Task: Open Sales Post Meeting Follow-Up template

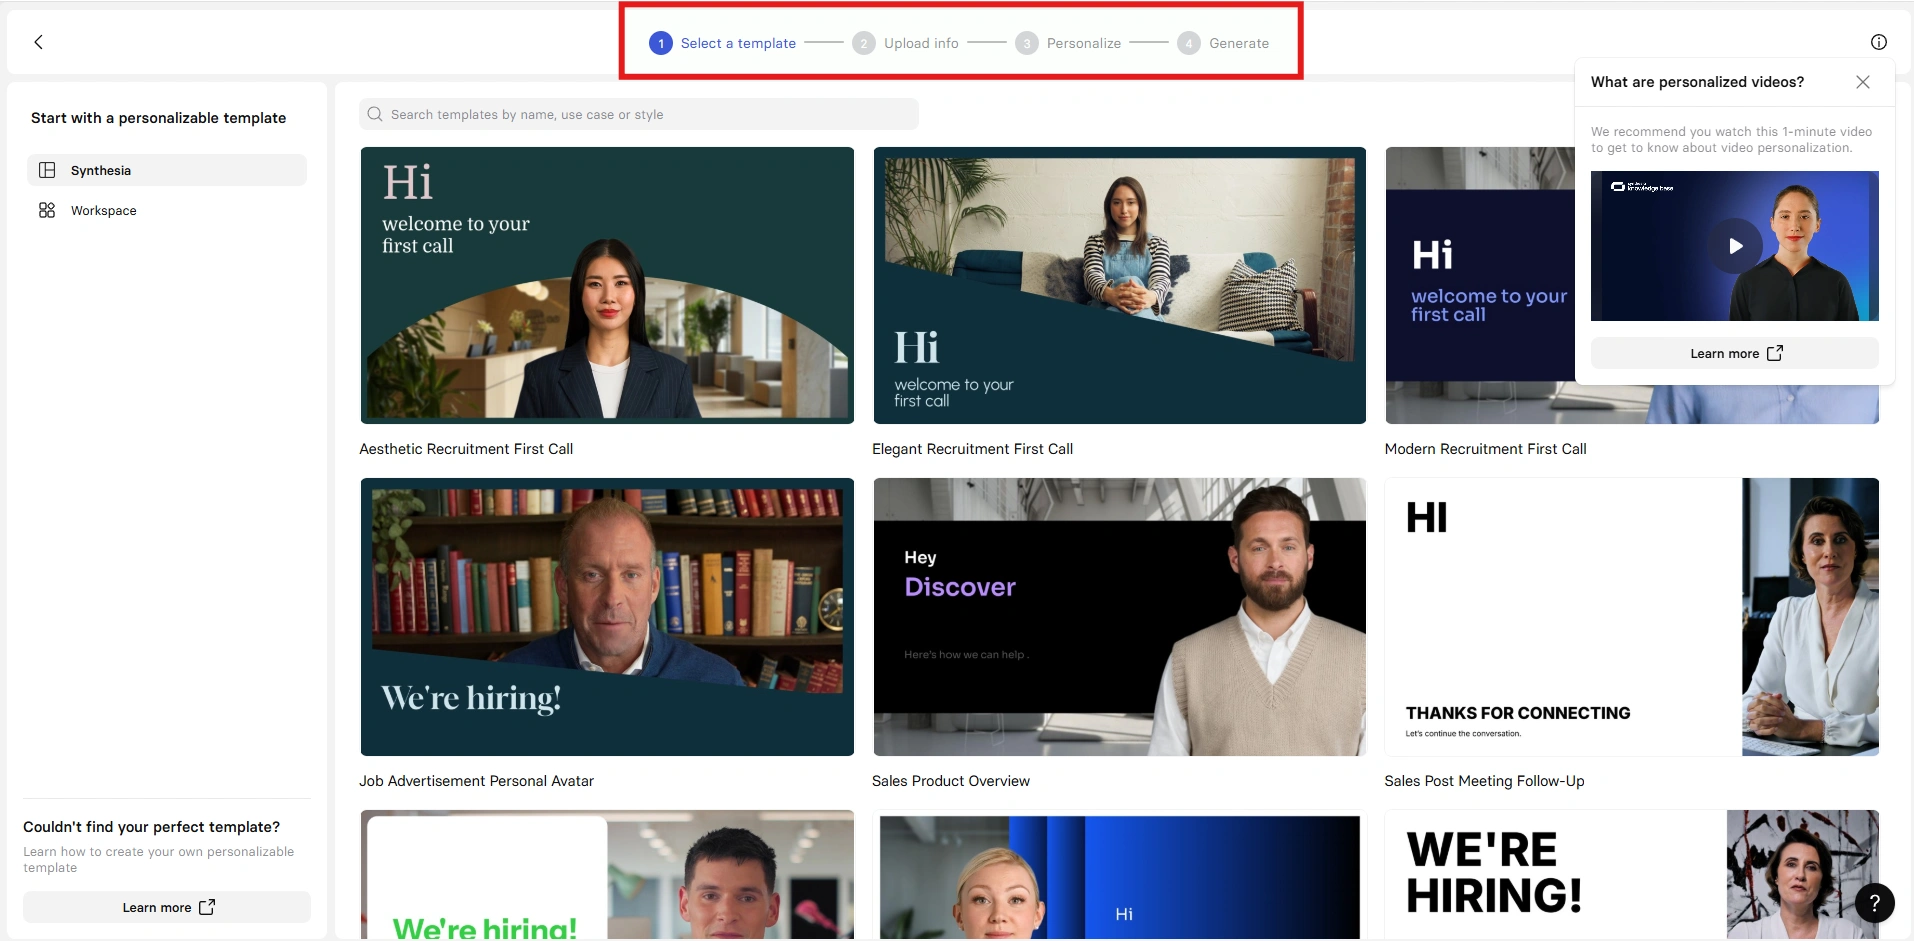Action: coord(1632,616)
